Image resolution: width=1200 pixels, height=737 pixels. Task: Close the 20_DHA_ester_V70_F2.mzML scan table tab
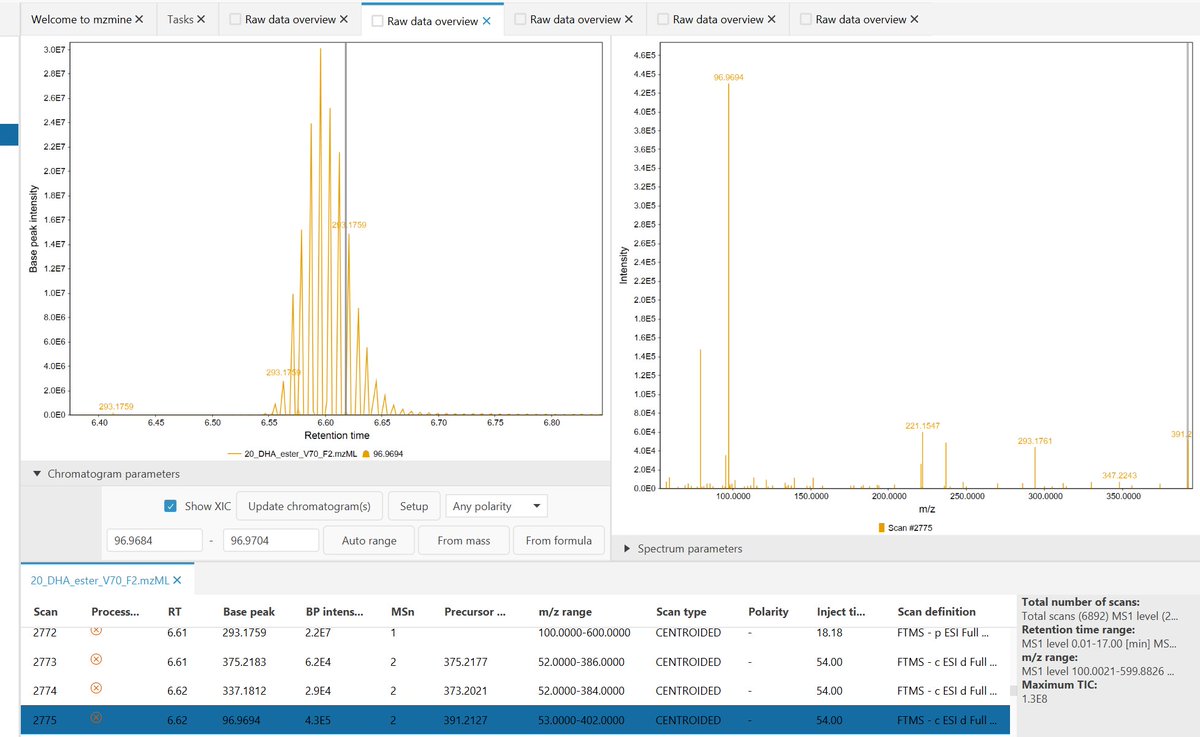click(x=178, y=579)
